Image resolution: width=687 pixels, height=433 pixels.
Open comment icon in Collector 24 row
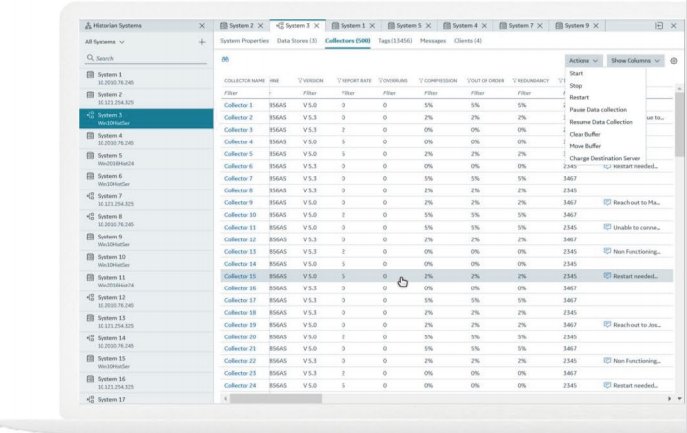tap(607, 385)
